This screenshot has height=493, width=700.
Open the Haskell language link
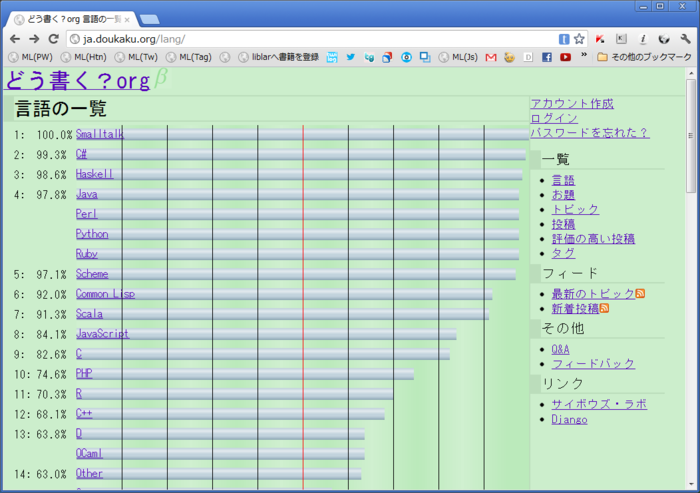tap(94, 174)
